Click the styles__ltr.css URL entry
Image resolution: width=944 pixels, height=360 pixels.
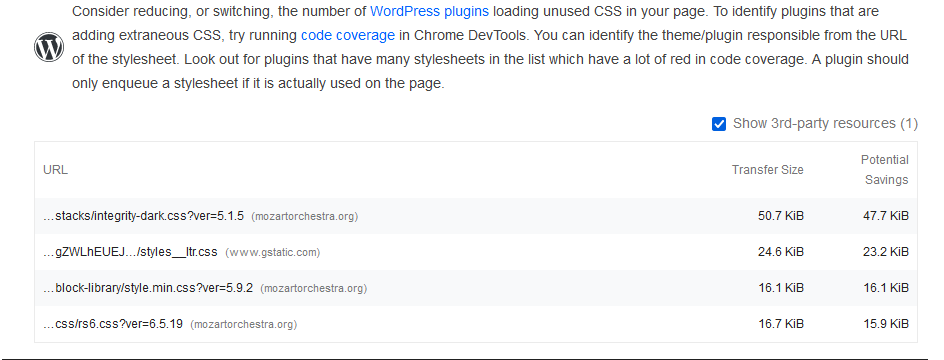(130, 252)
